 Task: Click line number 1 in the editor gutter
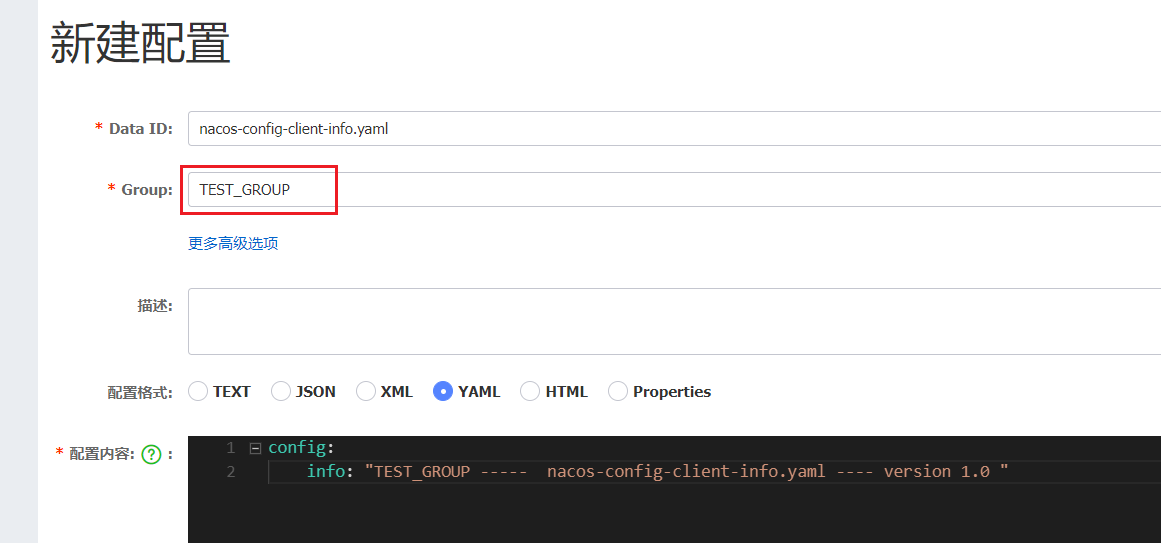click(230, 447)
